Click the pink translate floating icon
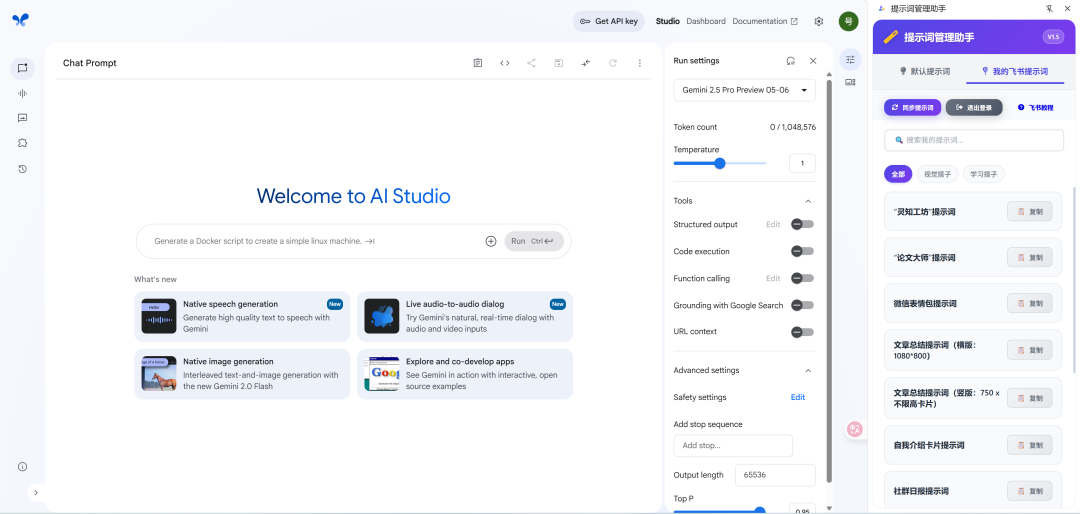The height and width of the screenshot is (514, 1080). pyautogui.click(x=855, y=429)
